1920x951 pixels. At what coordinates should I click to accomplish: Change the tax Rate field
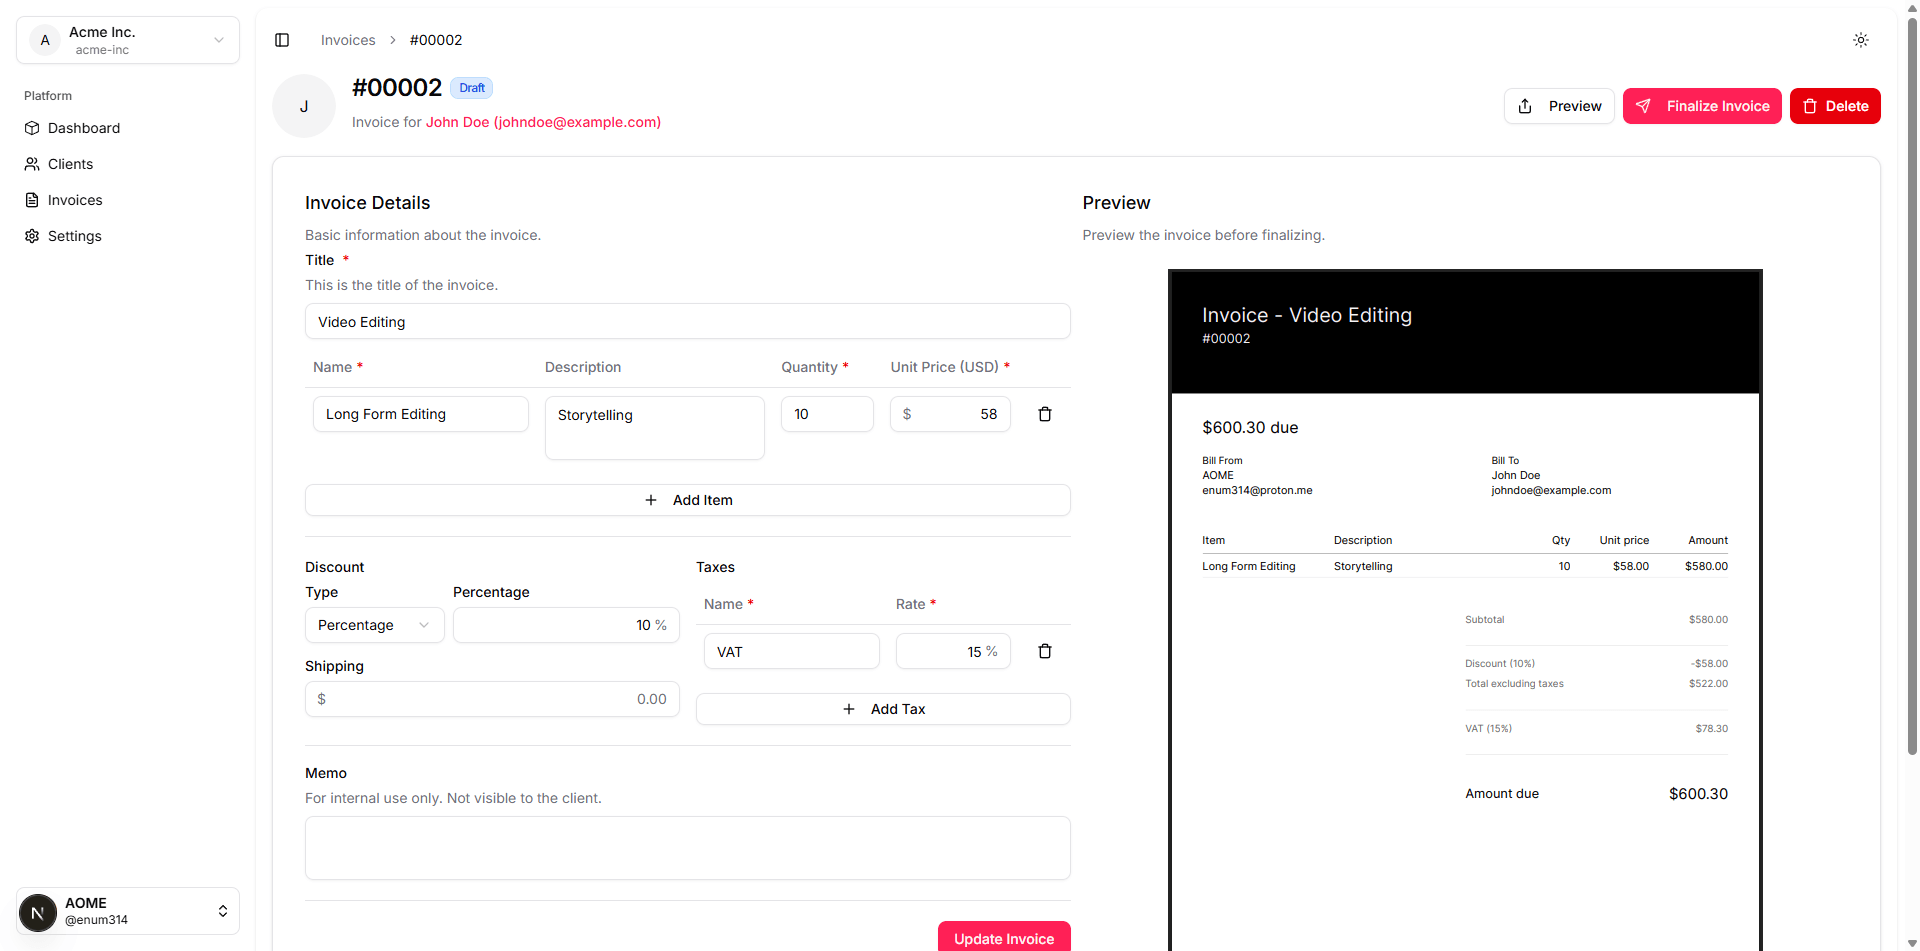[x=953, y=651]
